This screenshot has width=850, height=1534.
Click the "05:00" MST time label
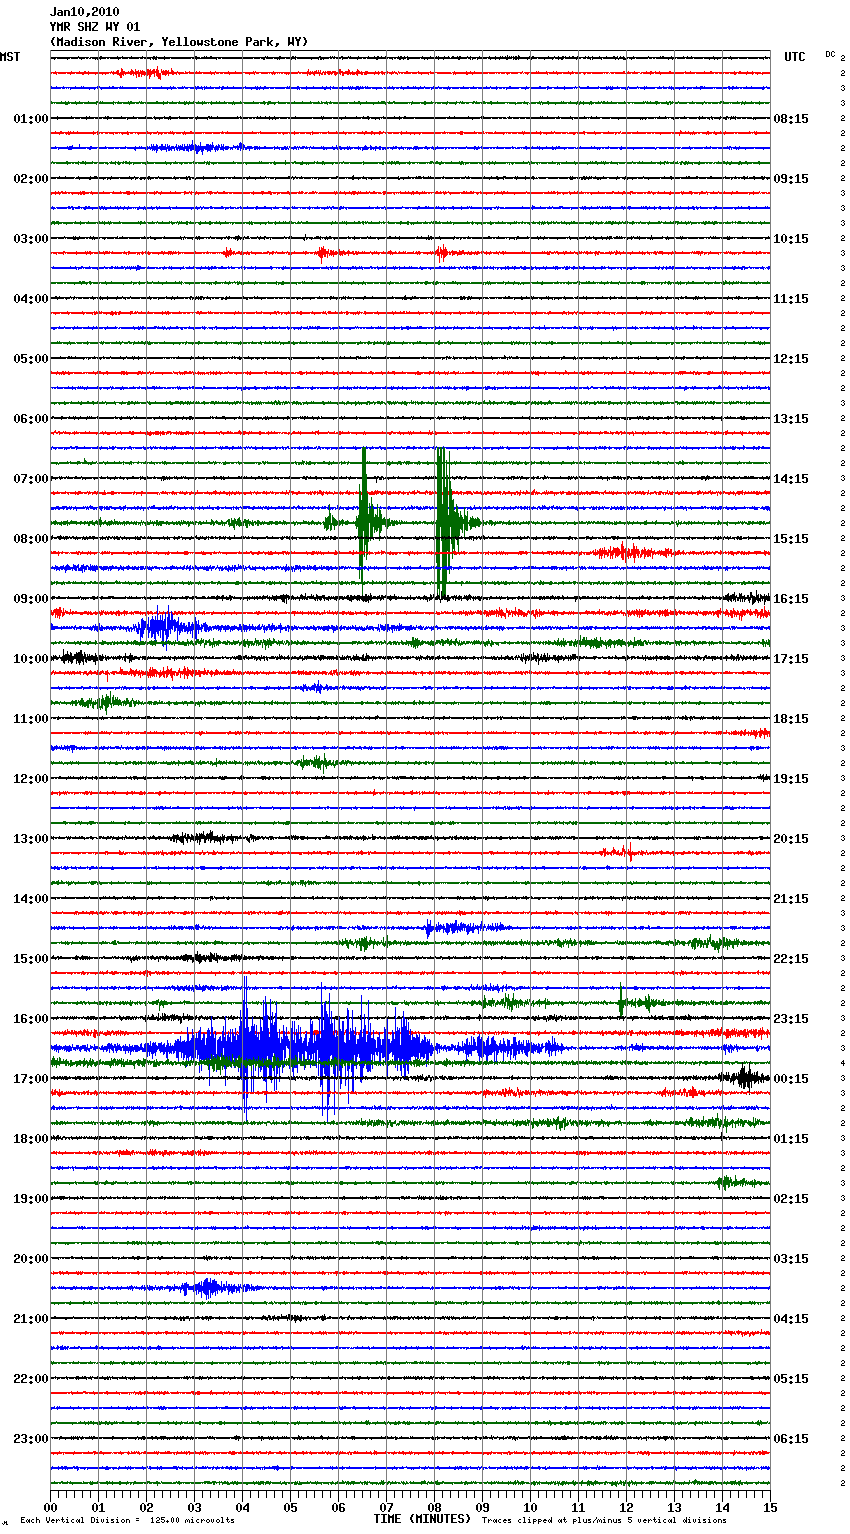31,359
